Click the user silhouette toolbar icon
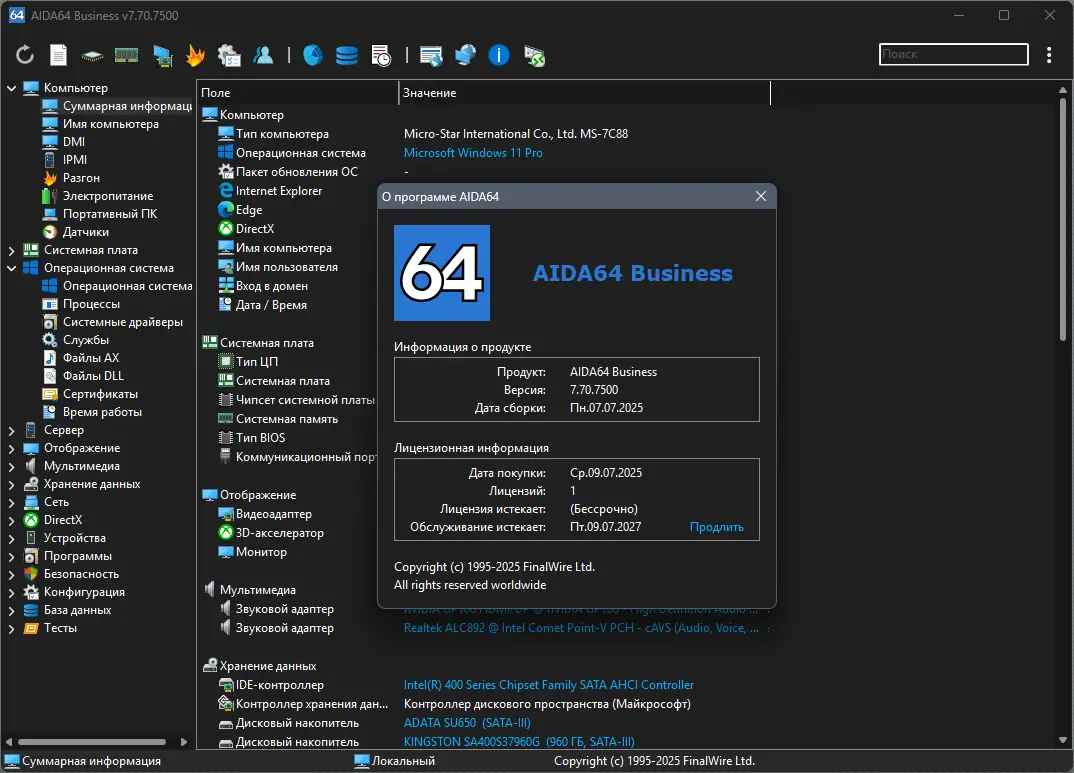1074x773 pixels. point(263,55)
